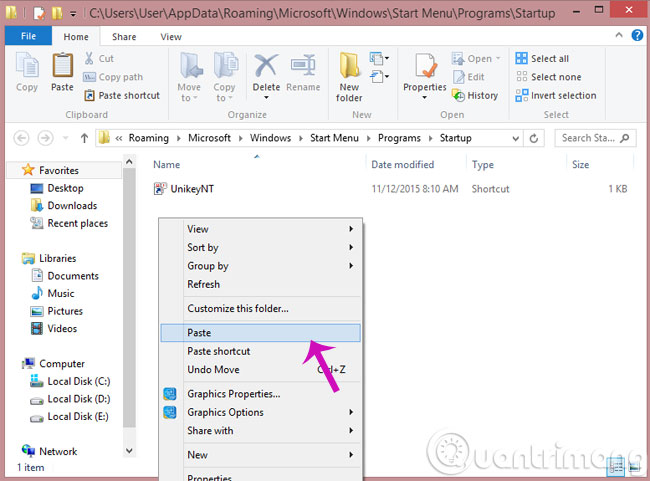Collapse the ribbon with the chevron
Screen dimensions: 650x481
point(619,35)
